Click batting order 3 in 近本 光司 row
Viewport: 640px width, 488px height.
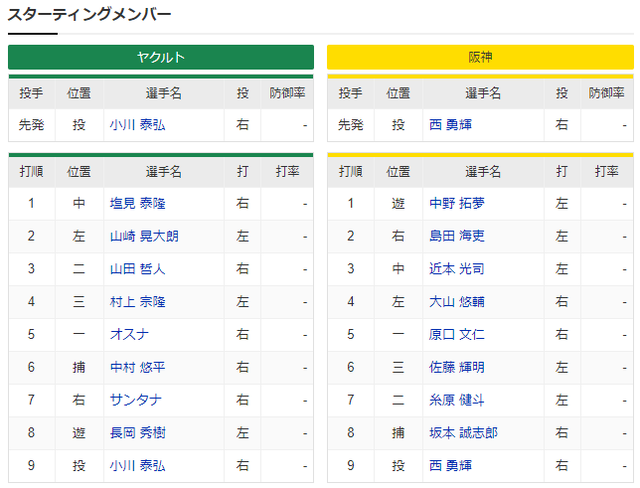point(351,269)
